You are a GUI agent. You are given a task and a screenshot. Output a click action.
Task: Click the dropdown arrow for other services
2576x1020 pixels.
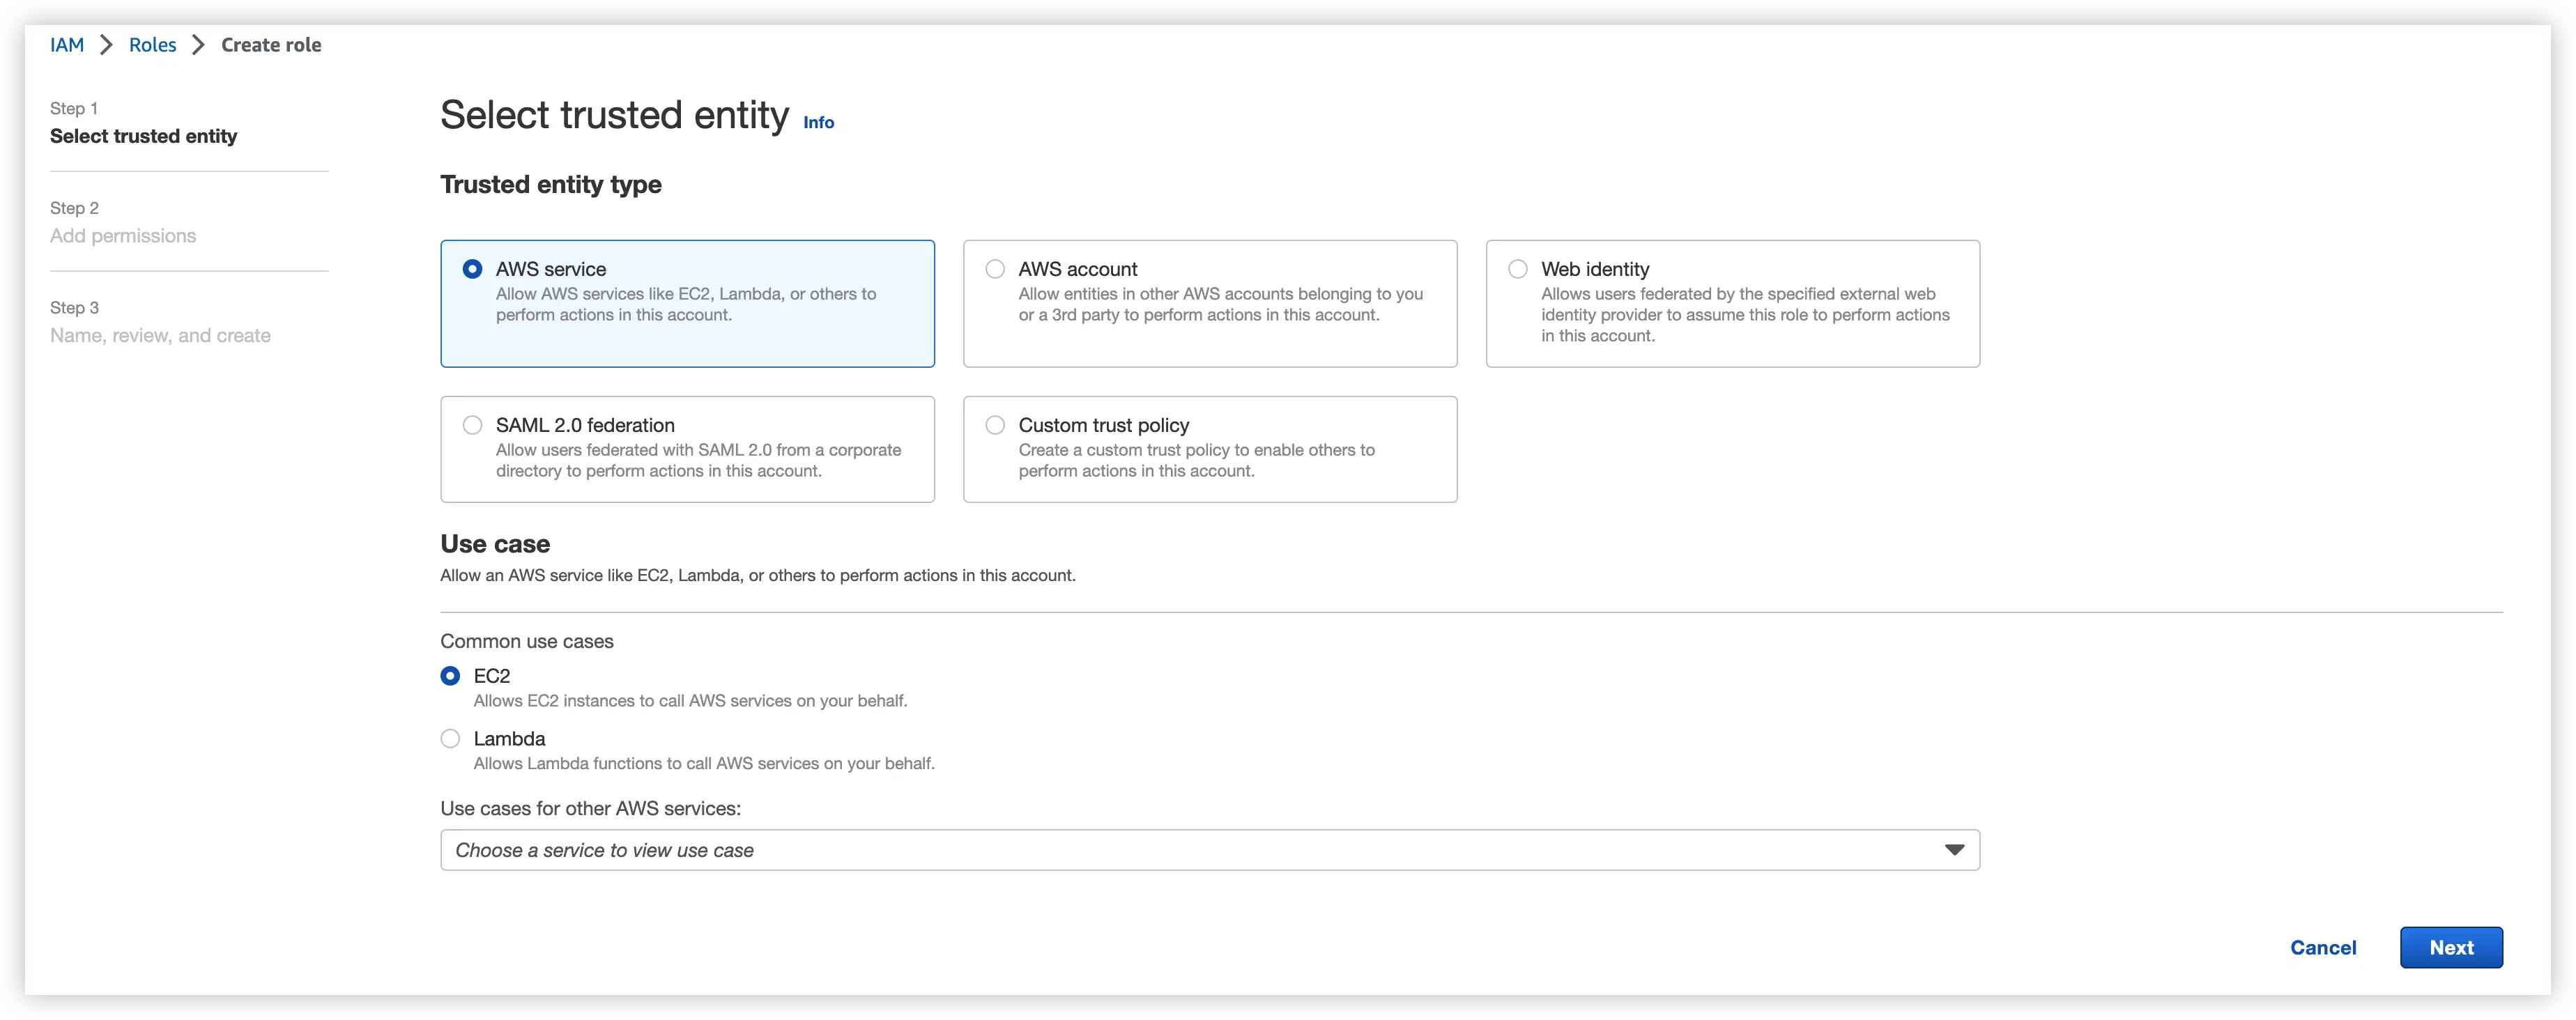(x=1954, y=850)
